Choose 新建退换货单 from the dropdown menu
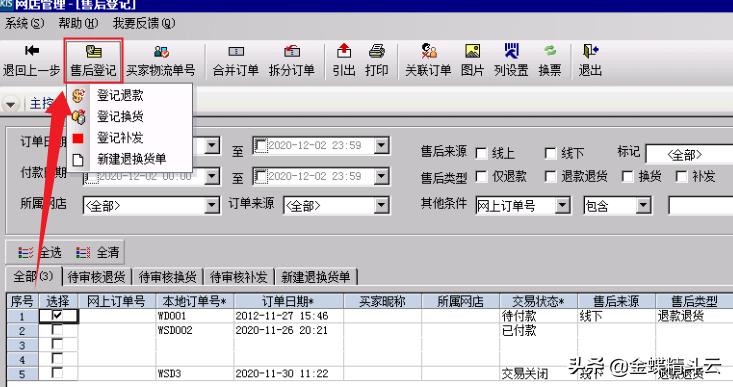The width and height of the screenshot is (733, 387). coord(130,159)
